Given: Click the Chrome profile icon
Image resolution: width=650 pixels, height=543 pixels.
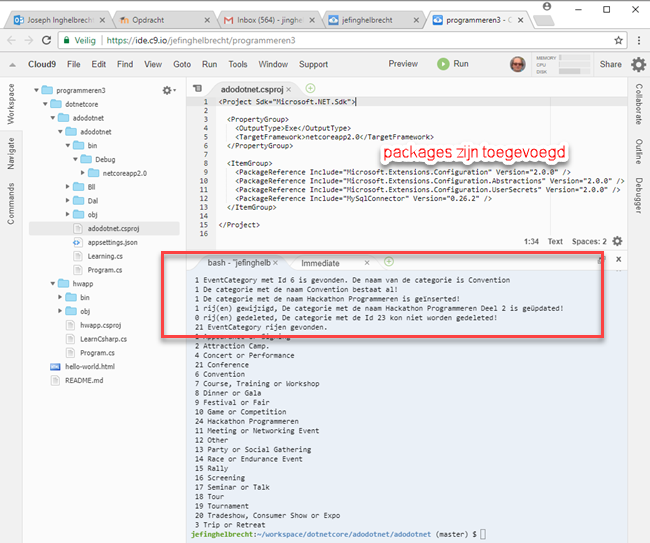Looking at the screenshot, I should point(547,7).
